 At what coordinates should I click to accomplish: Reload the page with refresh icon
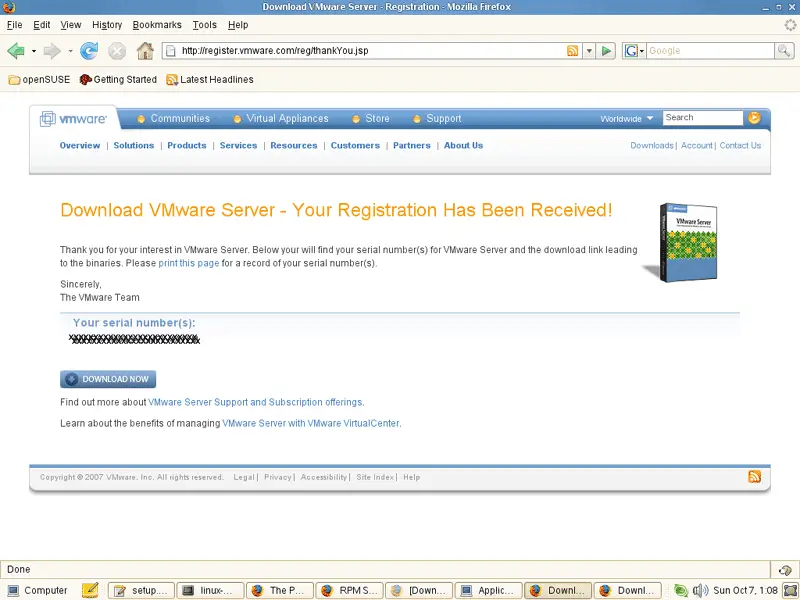(89, 51)
